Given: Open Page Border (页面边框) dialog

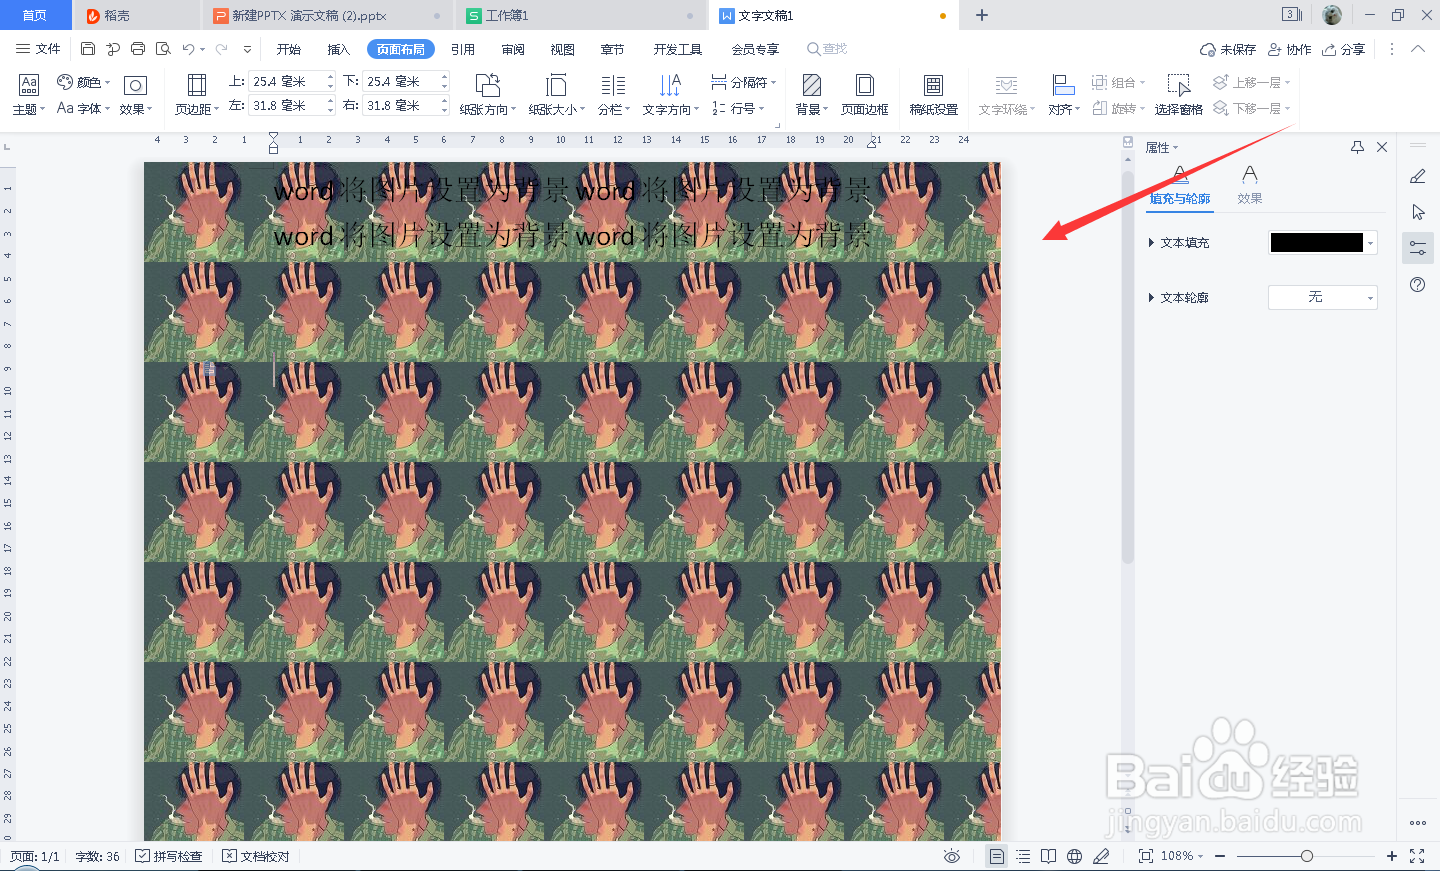Looking at the screenshot, I should tap(865, 95).
